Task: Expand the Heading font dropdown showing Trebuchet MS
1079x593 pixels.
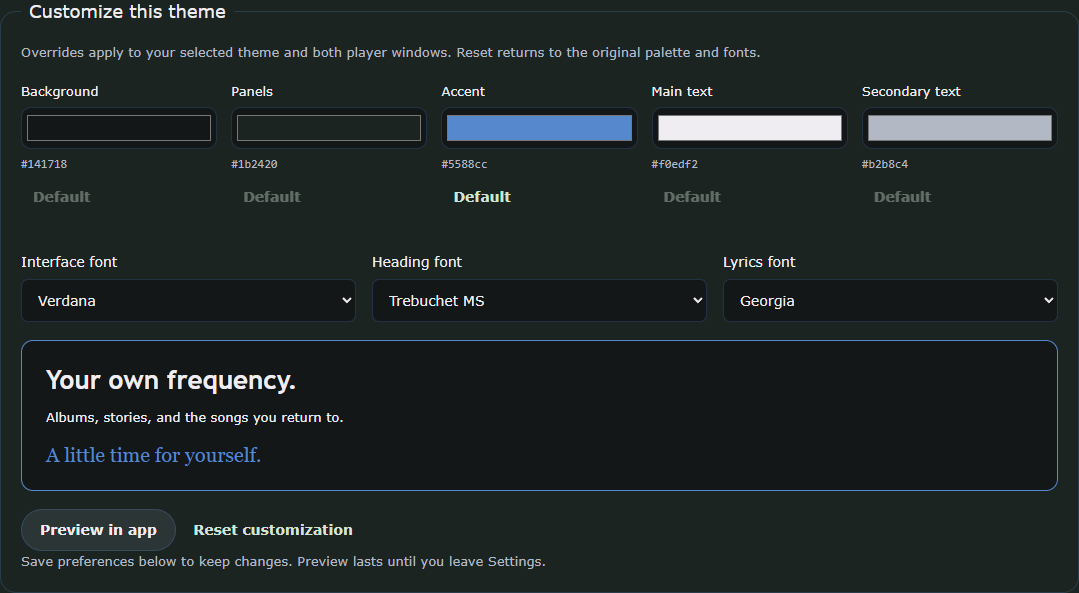Action: point(540,301)
